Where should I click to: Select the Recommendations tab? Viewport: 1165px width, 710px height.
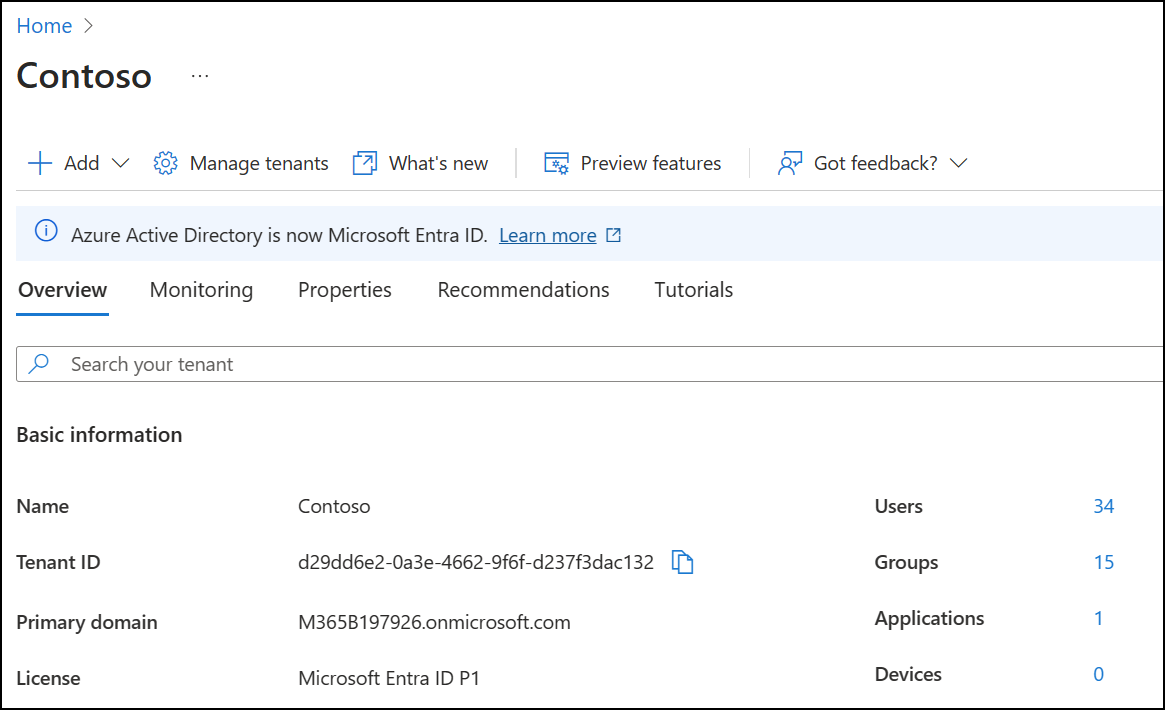click(x=523, y=290)
